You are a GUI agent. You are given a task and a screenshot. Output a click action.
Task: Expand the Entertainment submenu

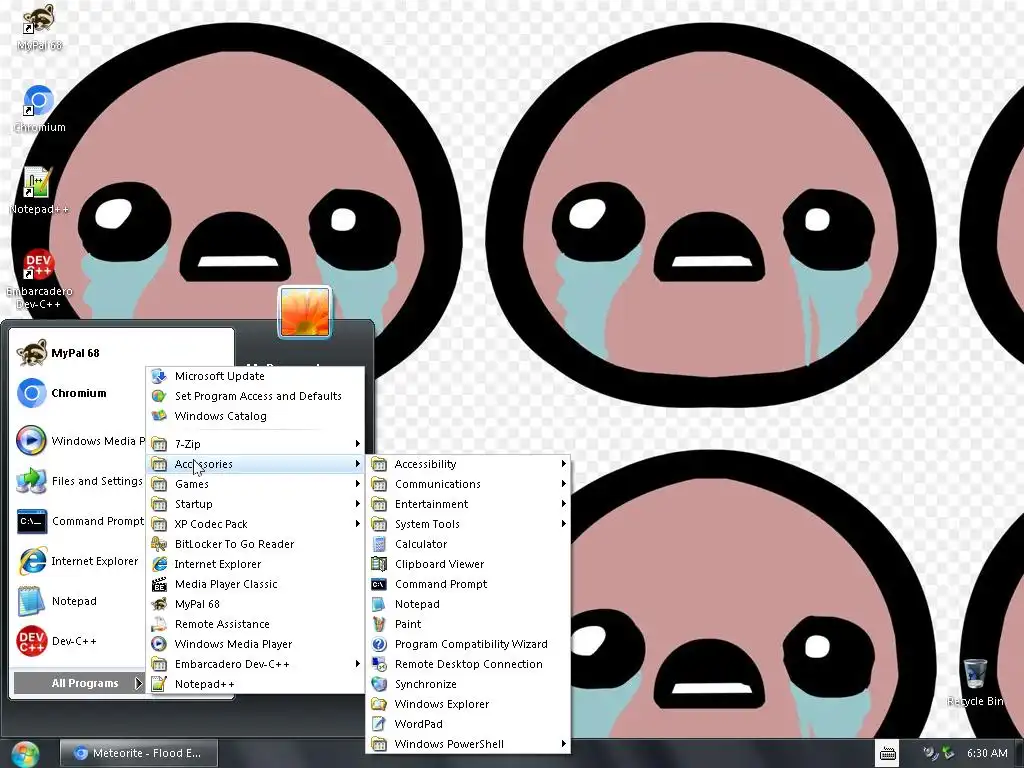tap(468, 504)
